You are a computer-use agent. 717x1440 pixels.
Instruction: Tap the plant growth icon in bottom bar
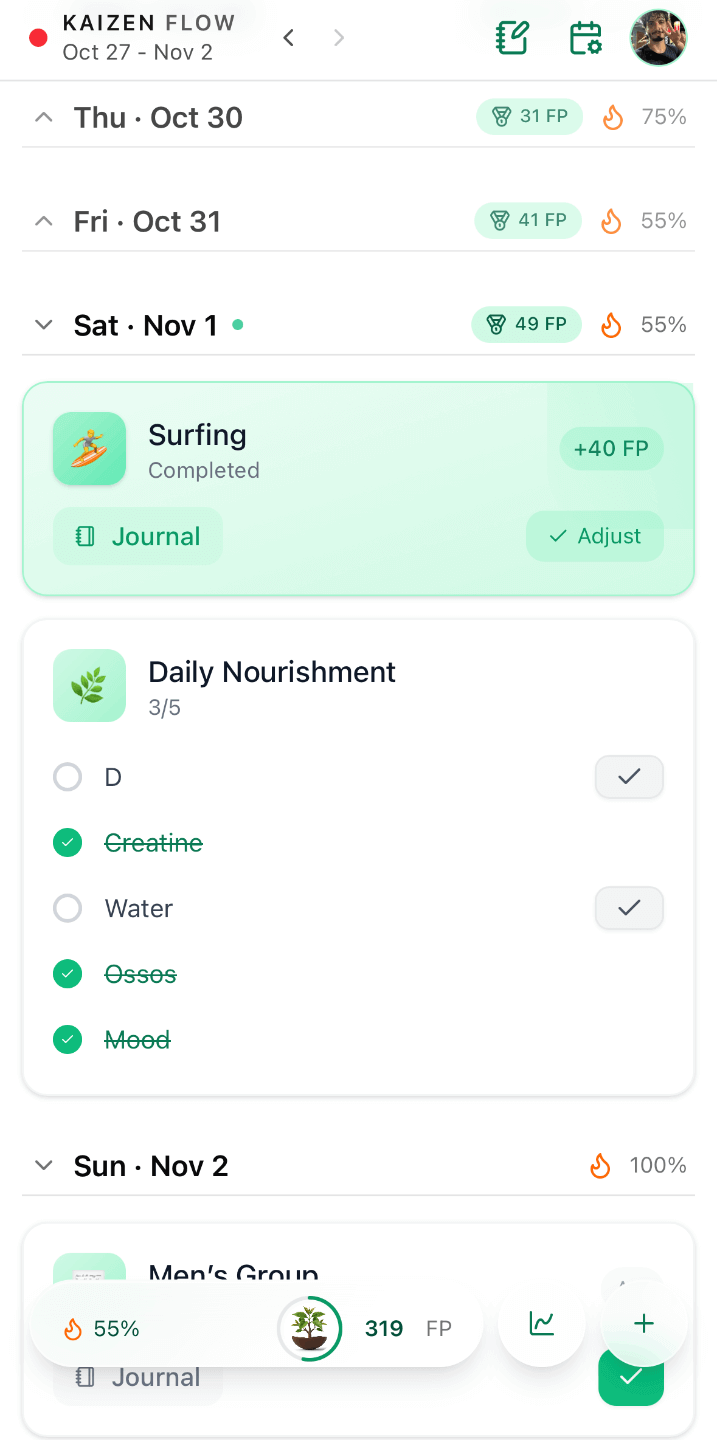310,1328
